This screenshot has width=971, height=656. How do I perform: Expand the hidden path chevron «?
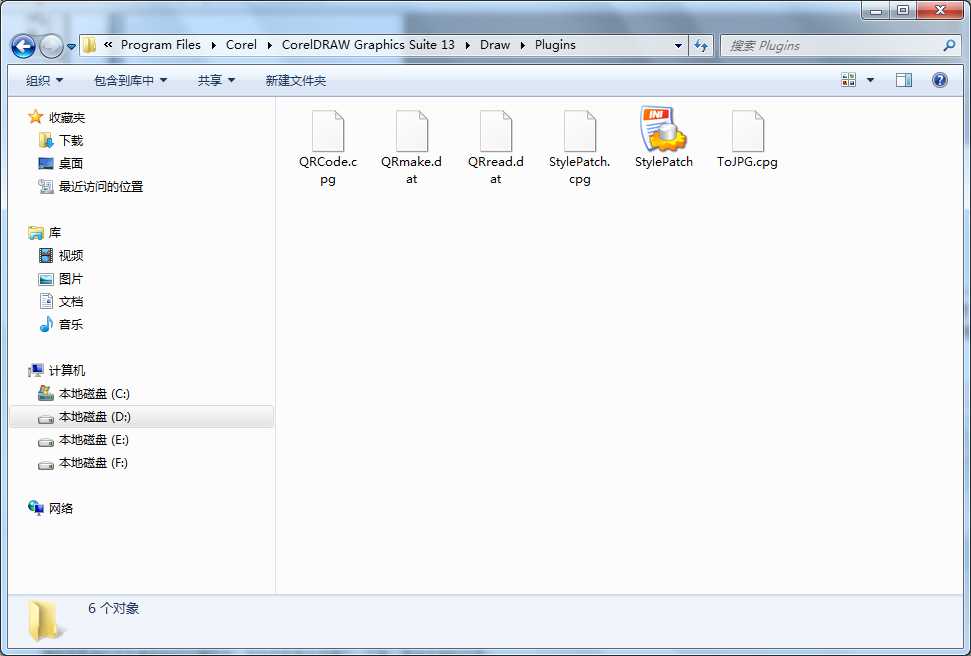(x=108, y=45)
